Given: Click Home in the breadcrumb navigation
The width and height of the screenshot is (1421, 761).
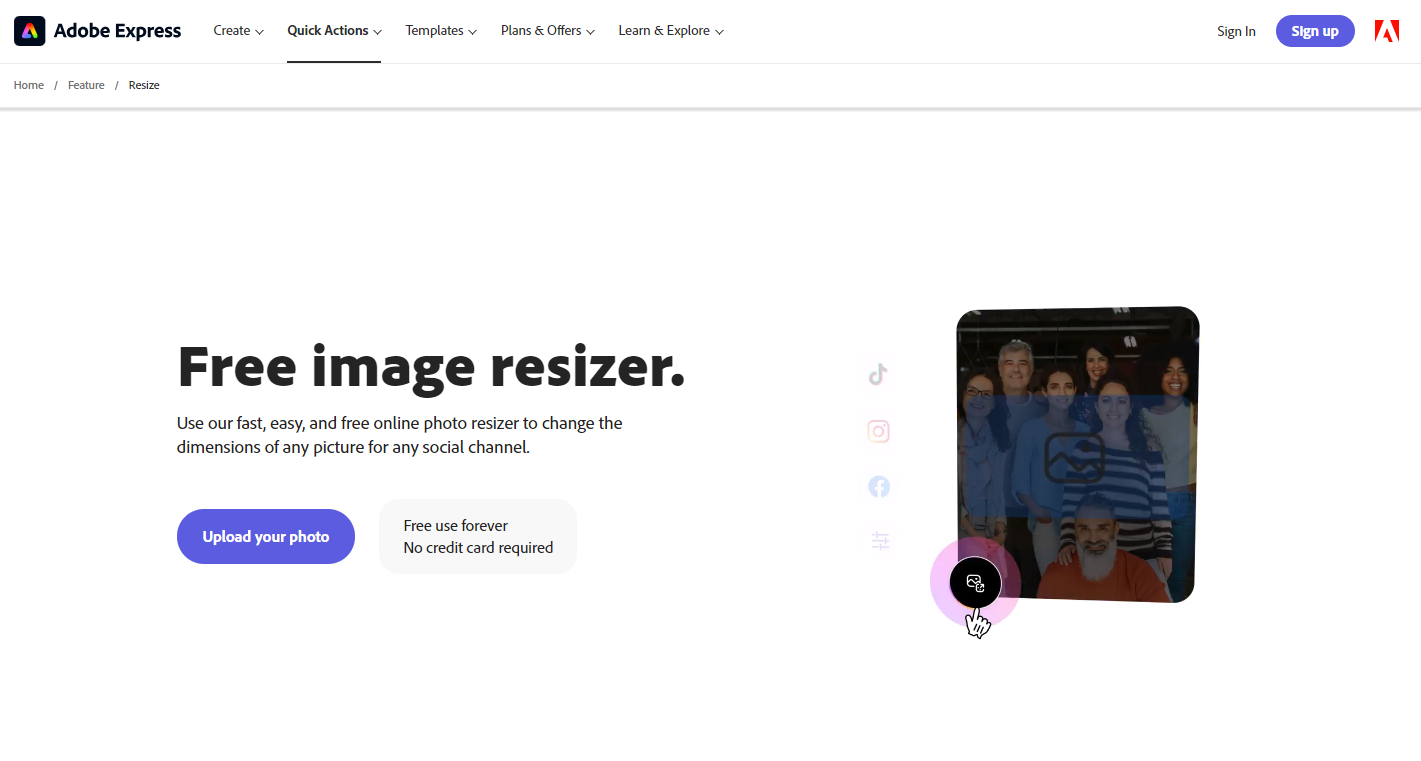Looking at the screenshot, I should (x=28, y=85).
